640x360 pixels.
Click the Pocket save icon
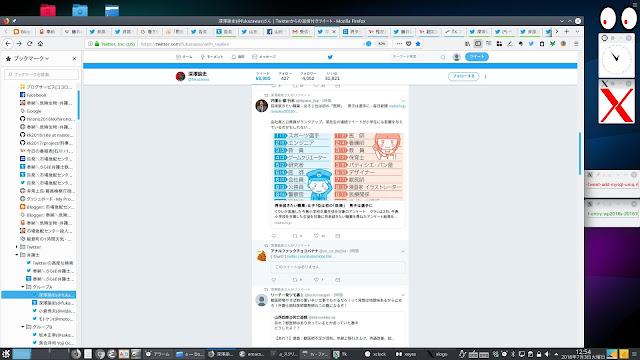409,44
